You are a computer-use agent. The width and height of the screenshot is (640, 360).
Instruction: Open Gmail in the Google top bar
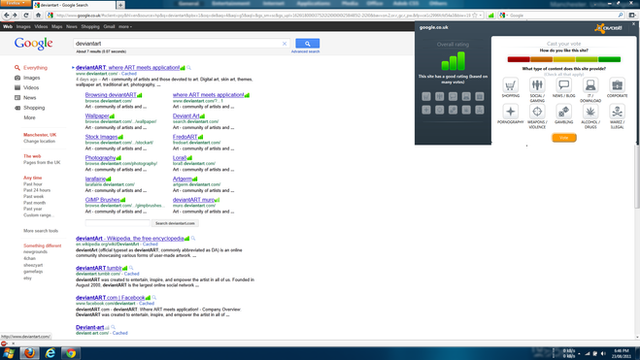(x=109, y=27)
